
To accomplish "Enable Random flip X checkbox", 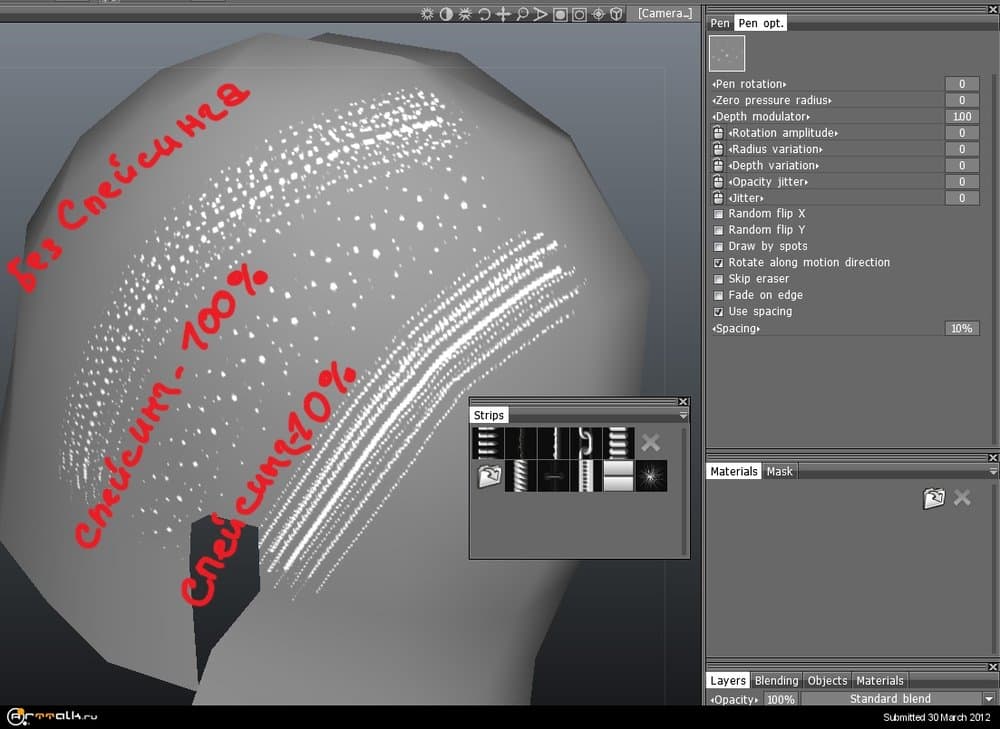I will coord(718,214).
